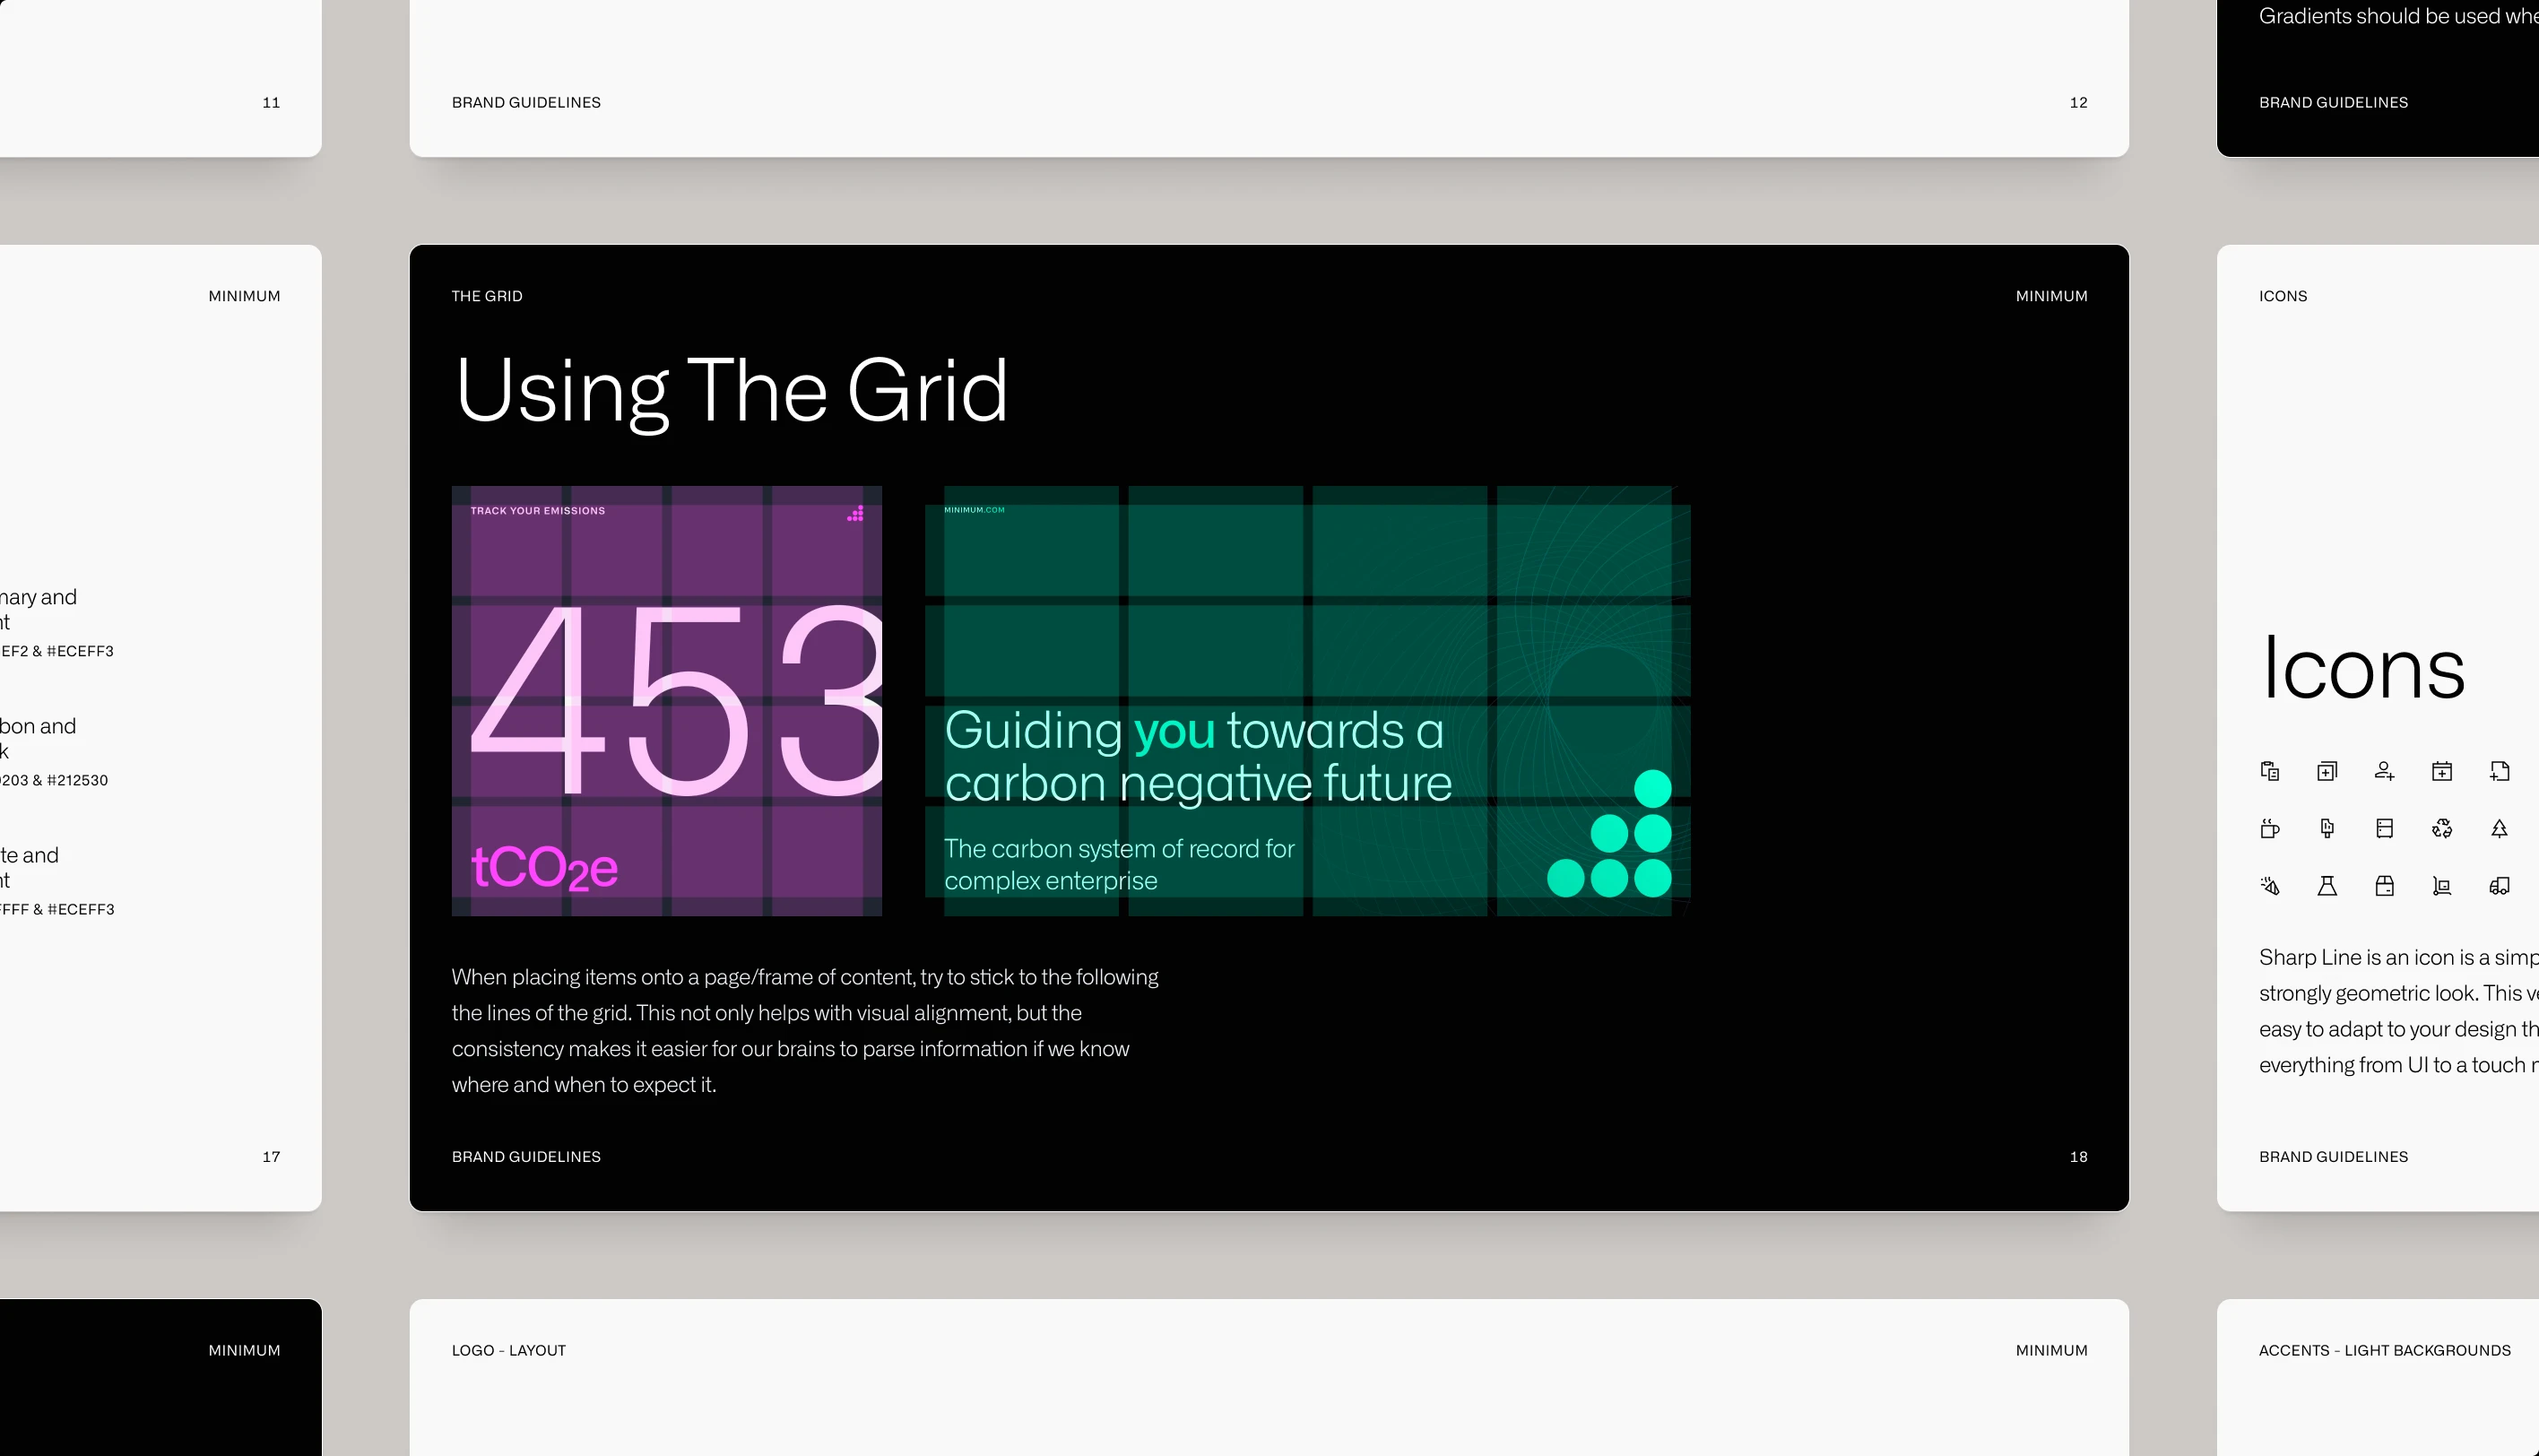Click the hand trolley cart icon
The width and height of the screenshot is (2539, 1456).
[2442, 886]
